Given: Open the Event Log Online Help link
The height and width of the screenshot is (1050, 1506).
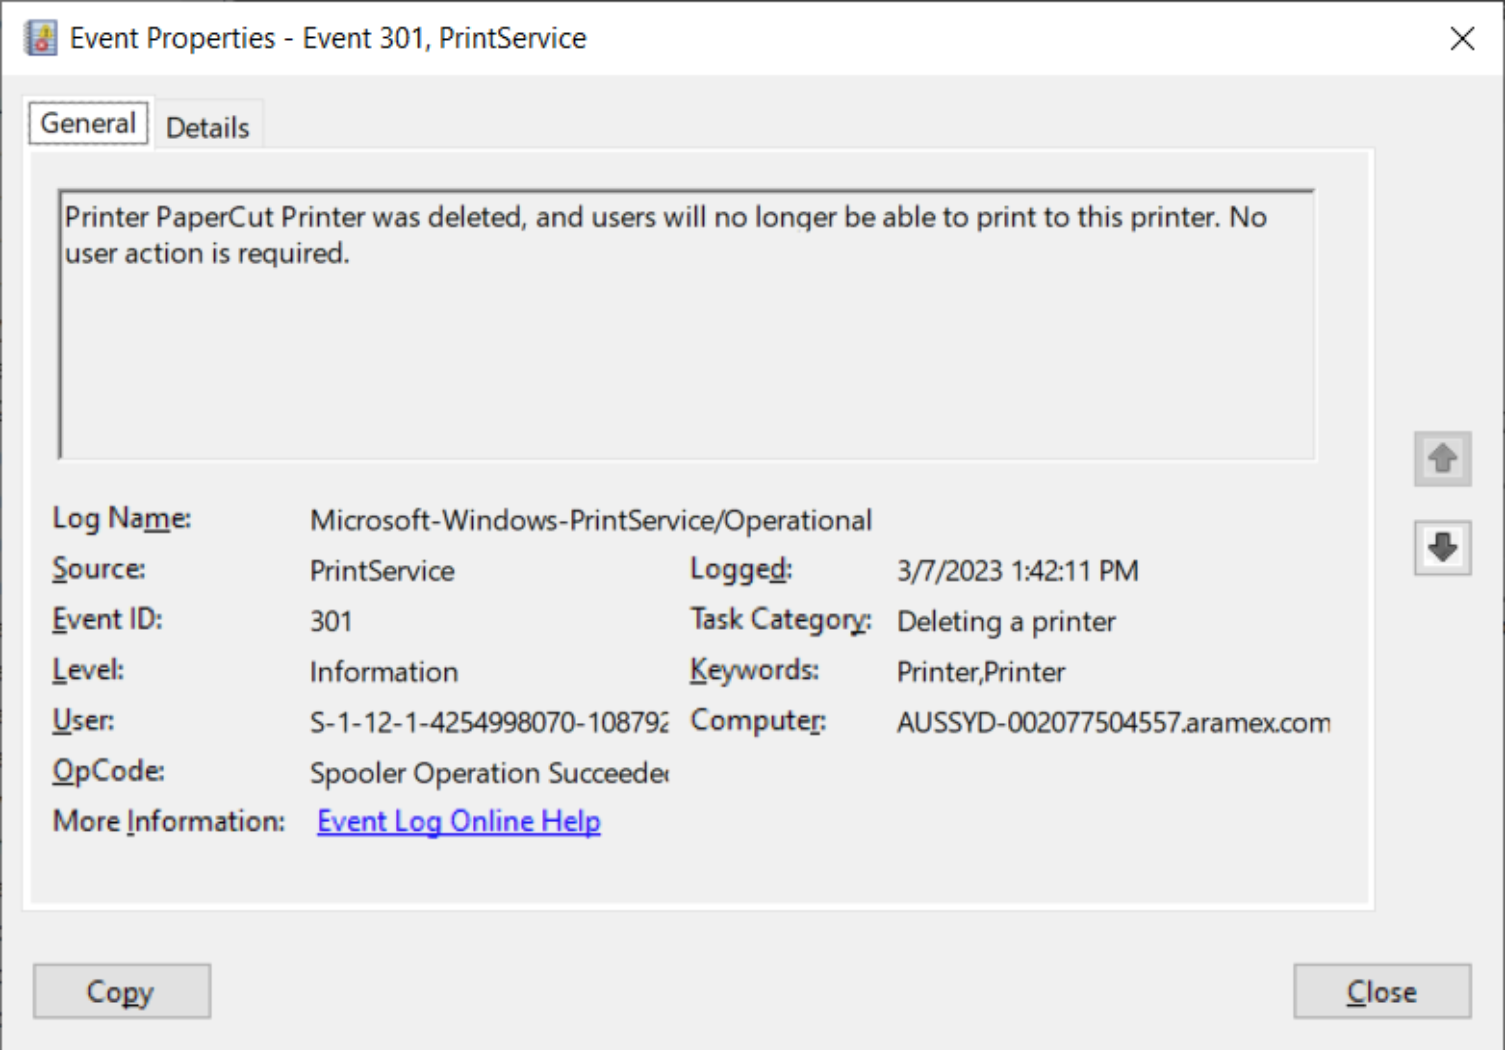Looking at the screenshot, I should click(x=458, y=820).
